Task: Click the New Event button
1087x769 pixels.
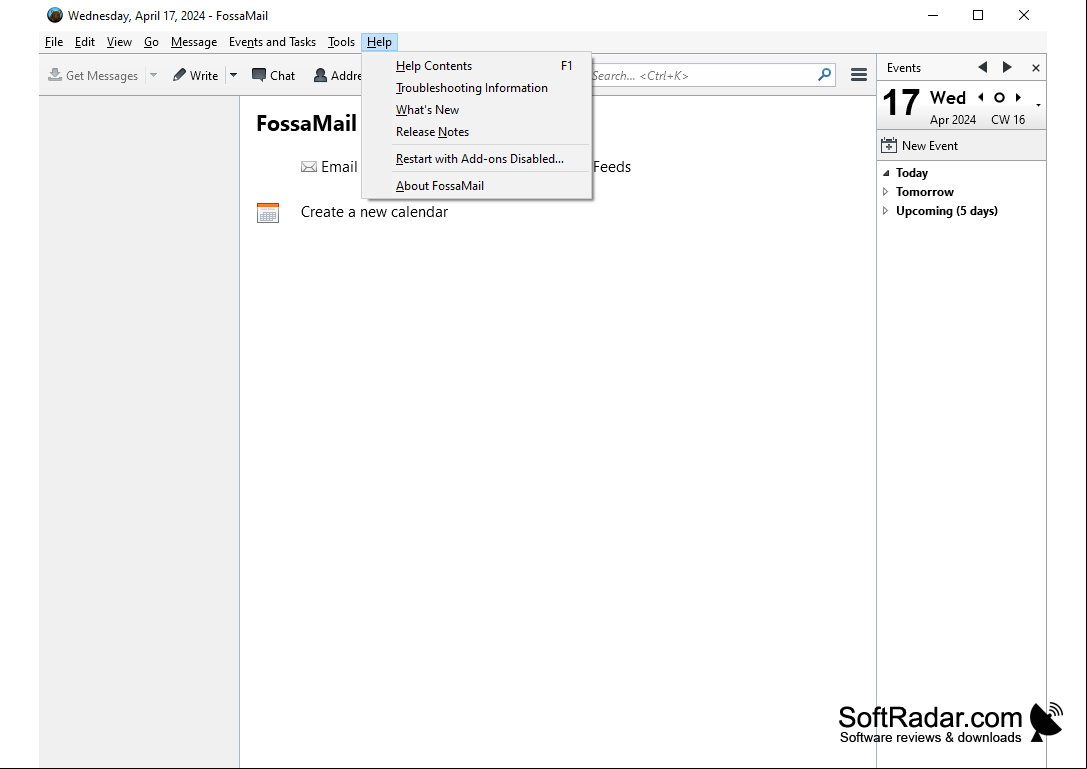Action: coord(919,146)
